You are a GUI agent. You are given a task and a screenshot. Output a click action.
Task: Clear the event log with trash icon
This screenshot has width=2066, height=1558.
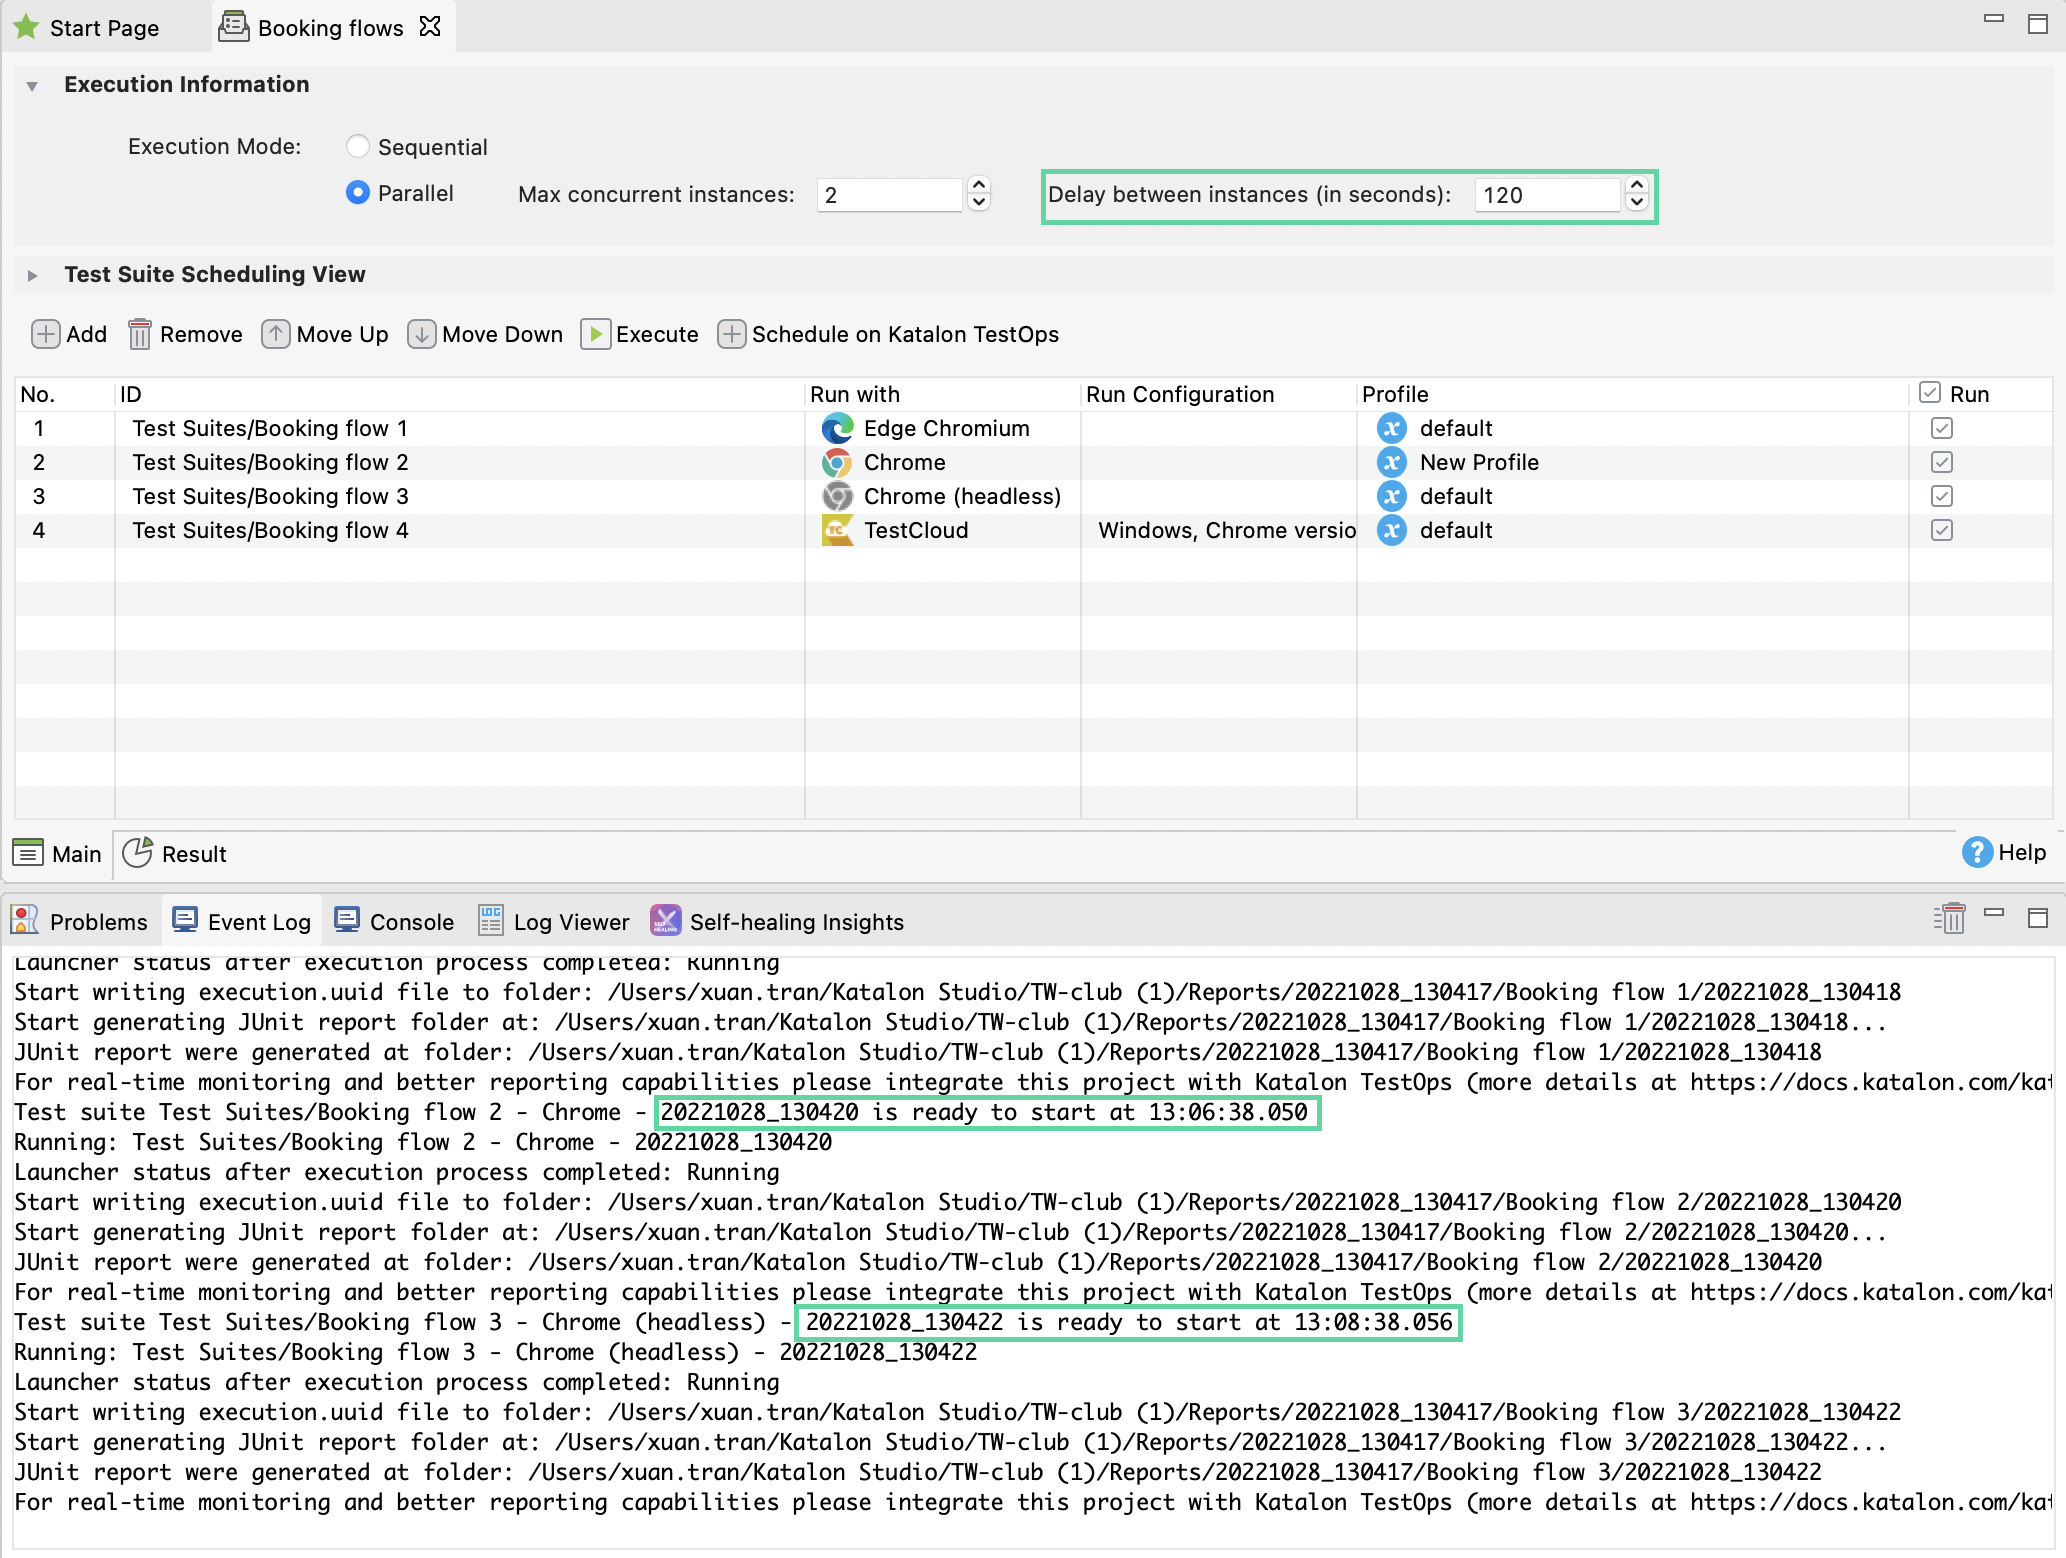[1949, 918]
